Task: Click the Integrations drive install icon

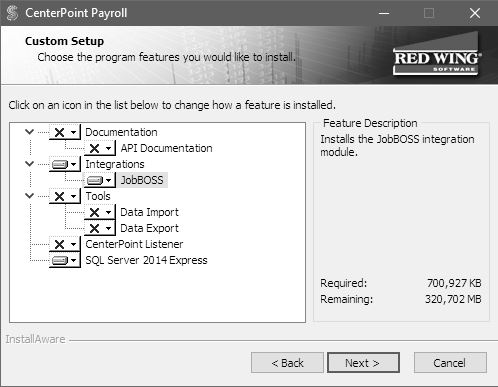Action: tap(65, 164)
